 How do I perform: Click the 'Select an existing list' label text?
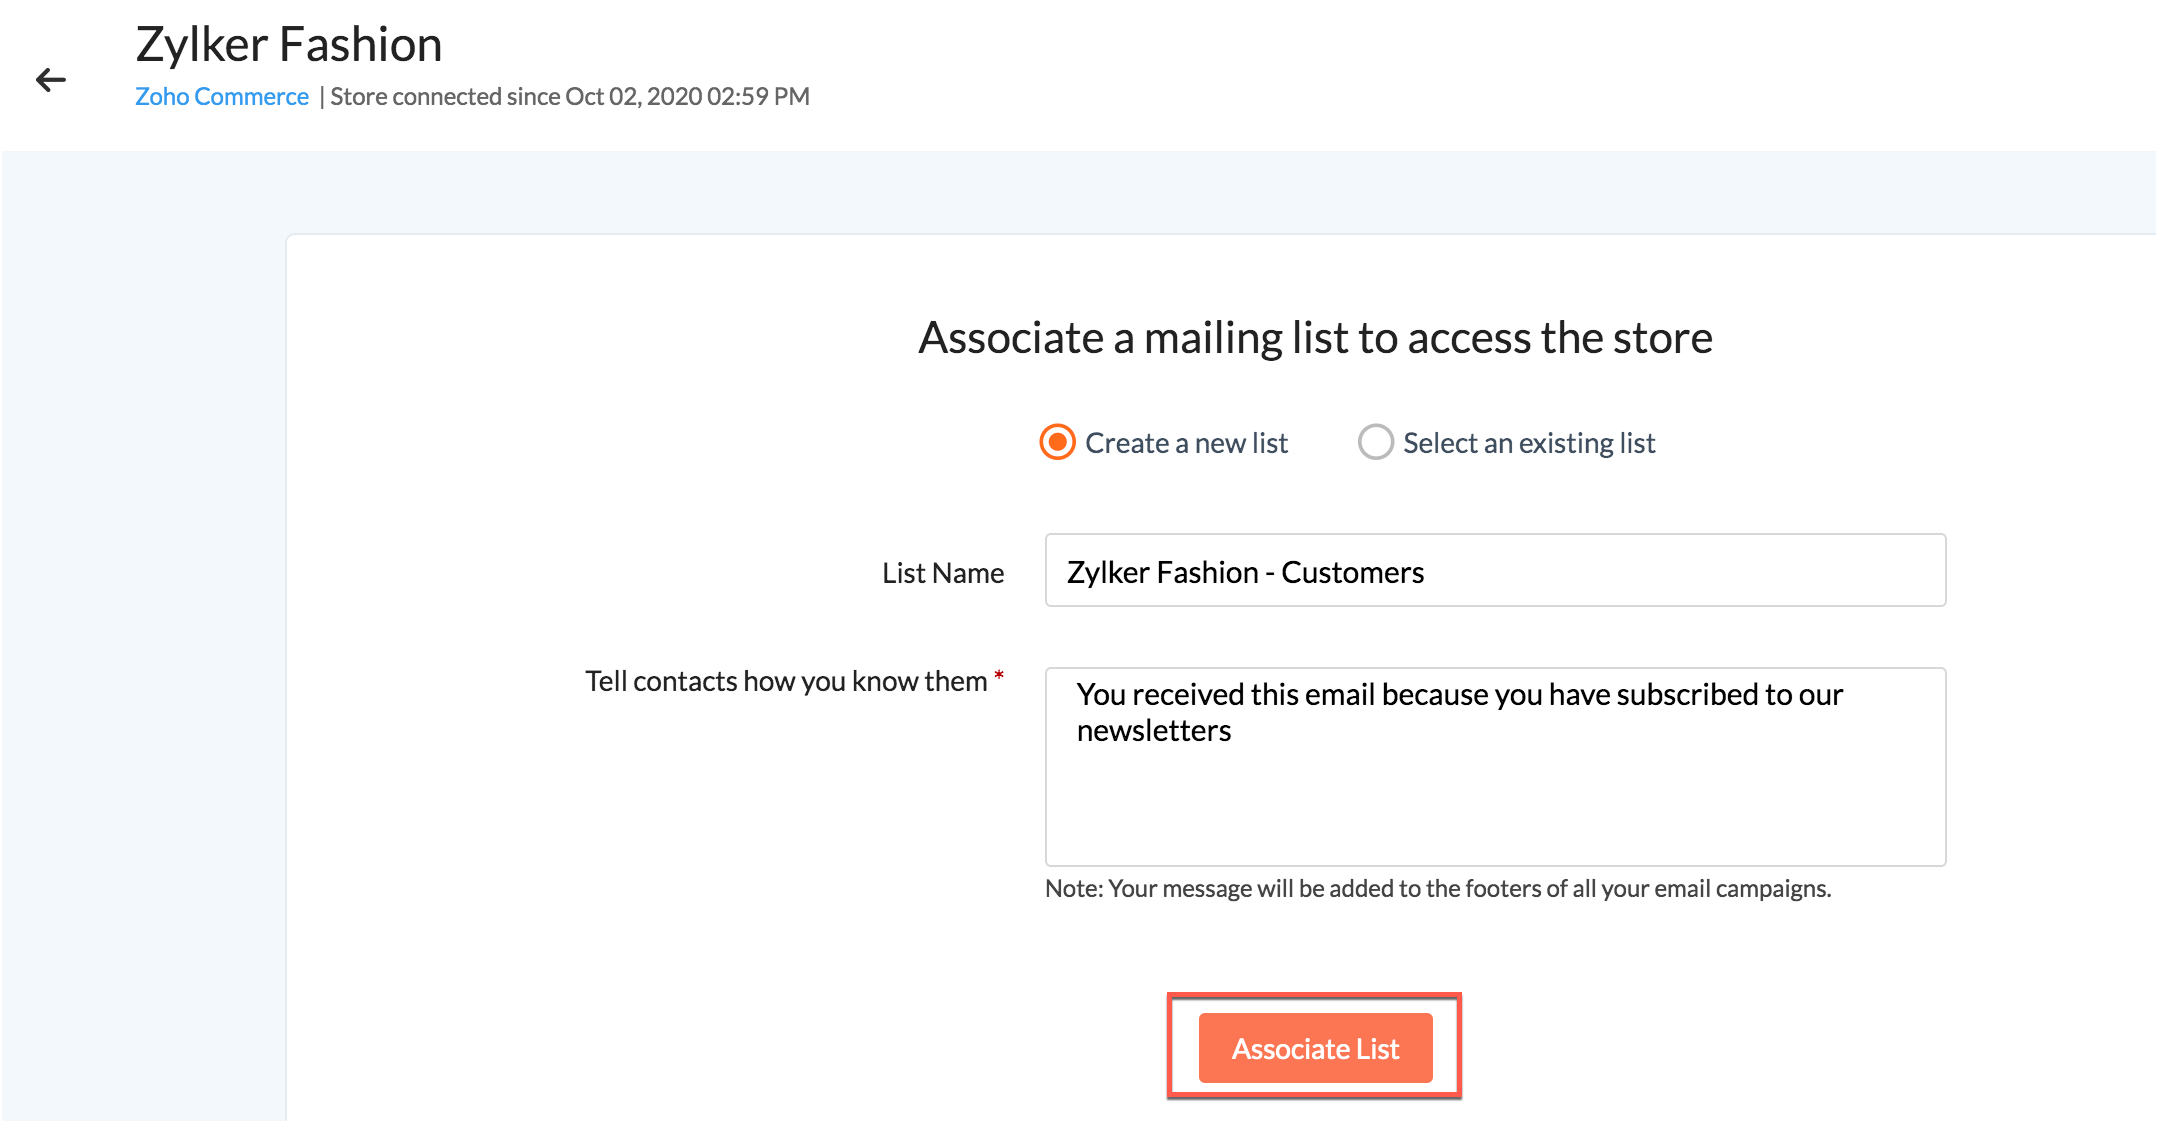(x=1529, y=443)
